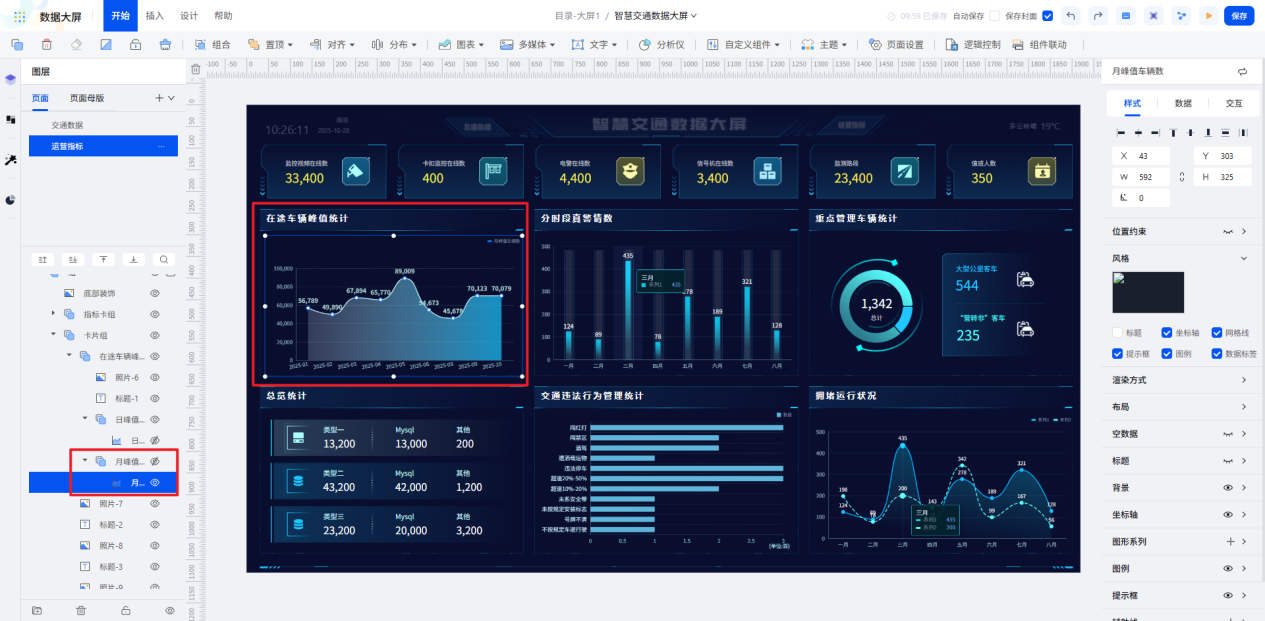The width and height of the screenshot is (1265, 621).
Task: Open the 对齐 align dropdown
Action: click(333, 44)
